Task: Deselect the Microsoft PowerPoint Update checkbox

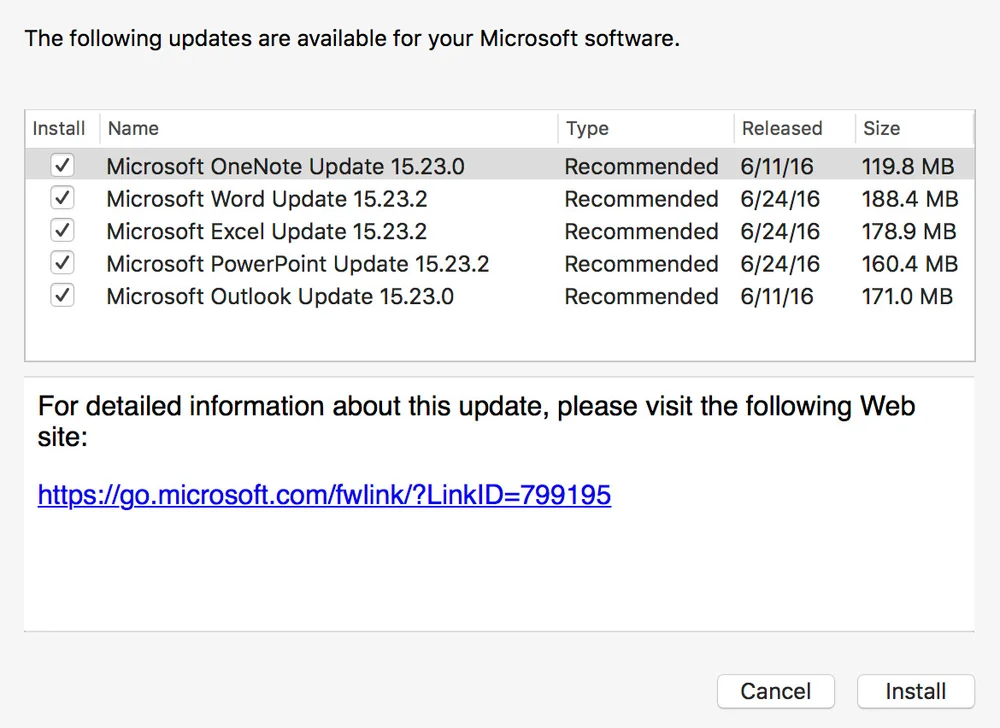Action: [62, 264]
